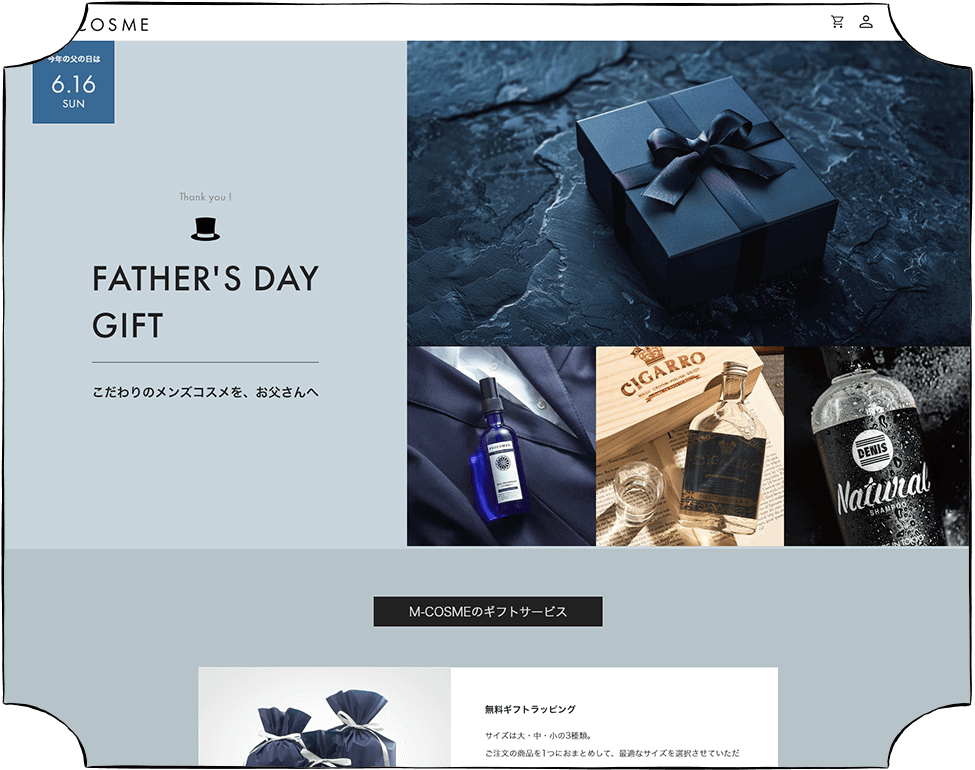This screenshot has height=770, width=975.
Task: Click the CIGARRO crown logo on wooden box
Action: tap(649, 355)
